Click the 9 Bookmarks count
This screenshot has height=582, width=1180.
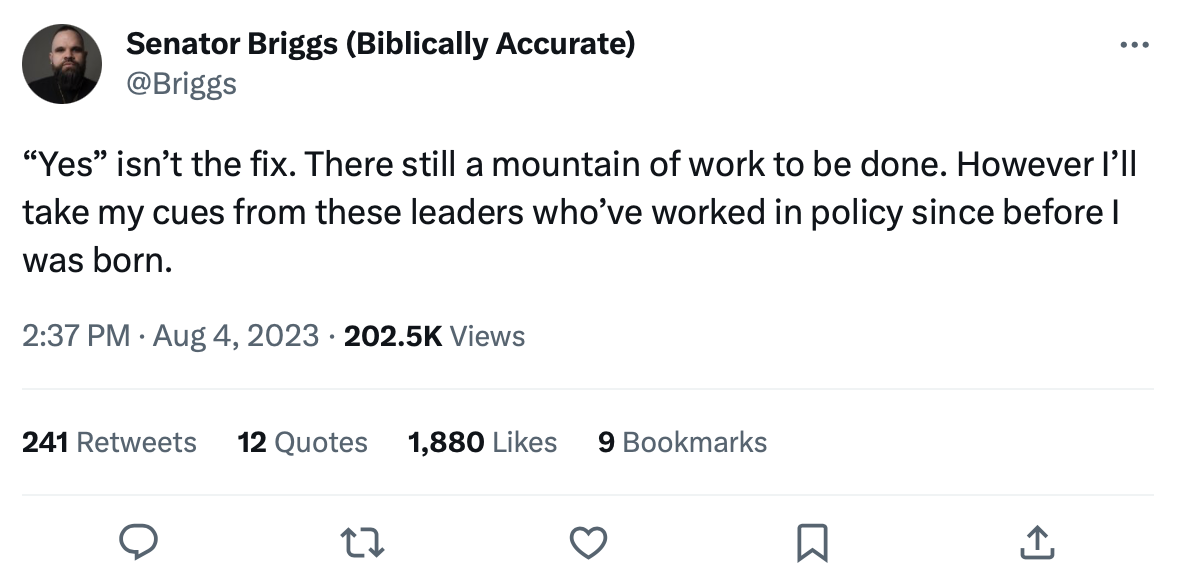(x=682, y=442)
